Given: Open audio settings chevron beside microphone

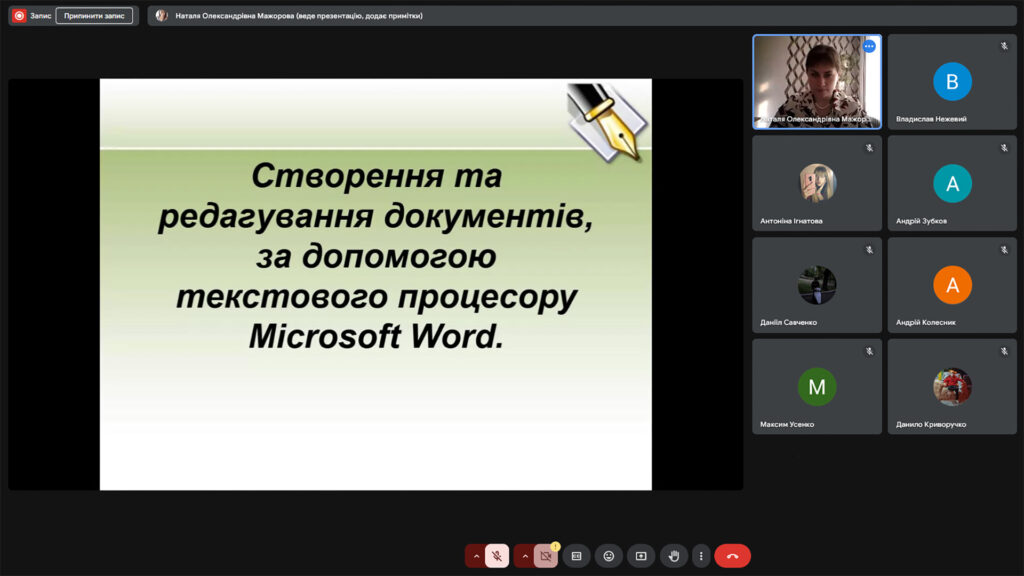Looking at the screenshot, I should point(476,556).
